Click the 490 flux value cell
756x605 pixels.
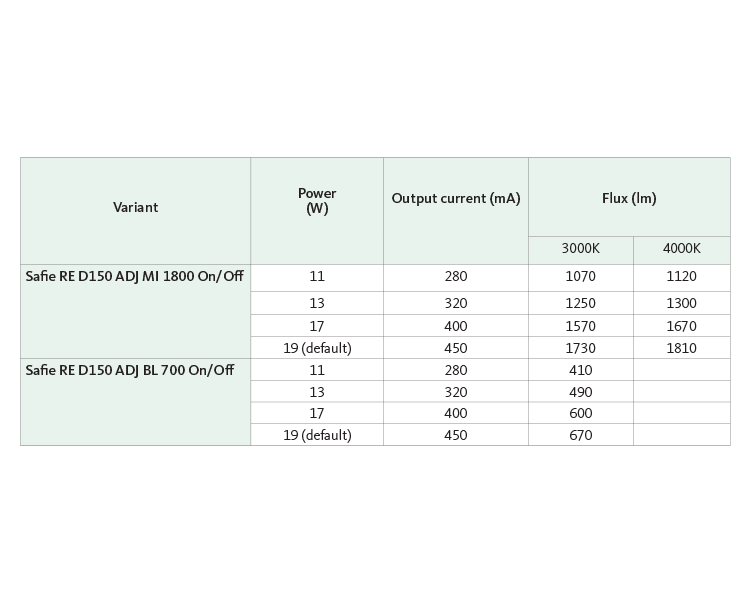580,392
